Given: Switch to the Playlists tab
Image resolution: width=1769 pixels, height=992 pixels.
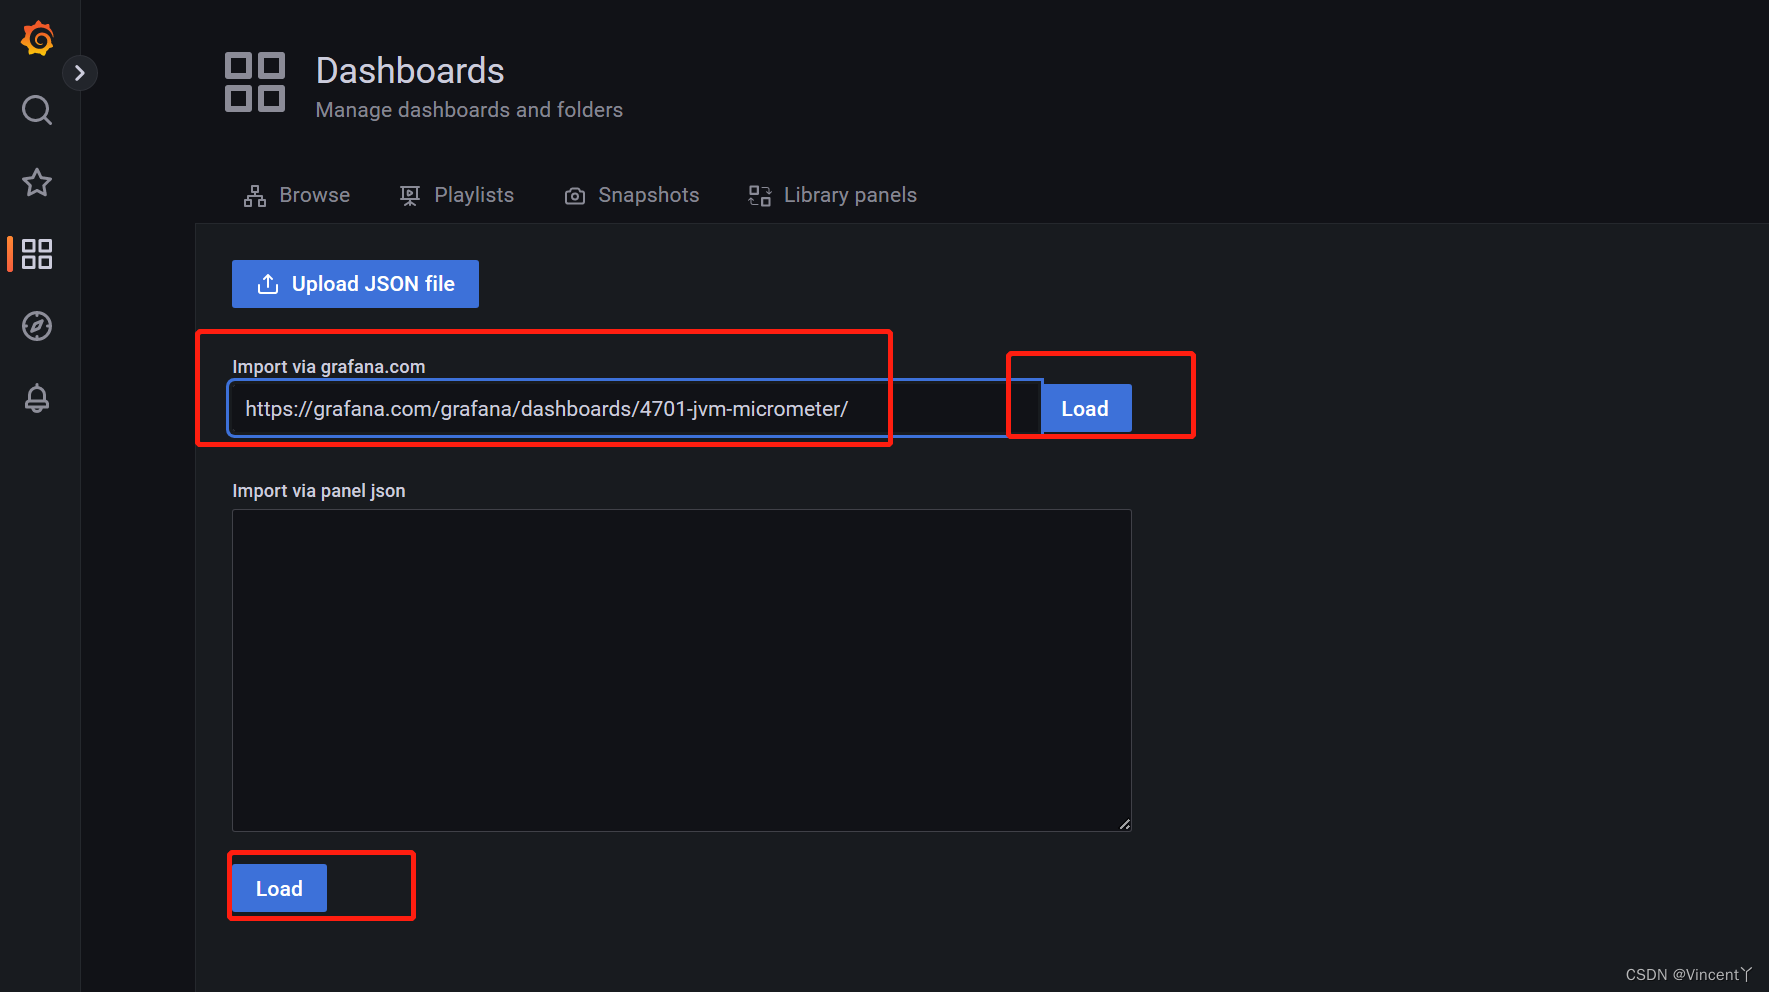Looking at the screenshot, I should (457, 195).
